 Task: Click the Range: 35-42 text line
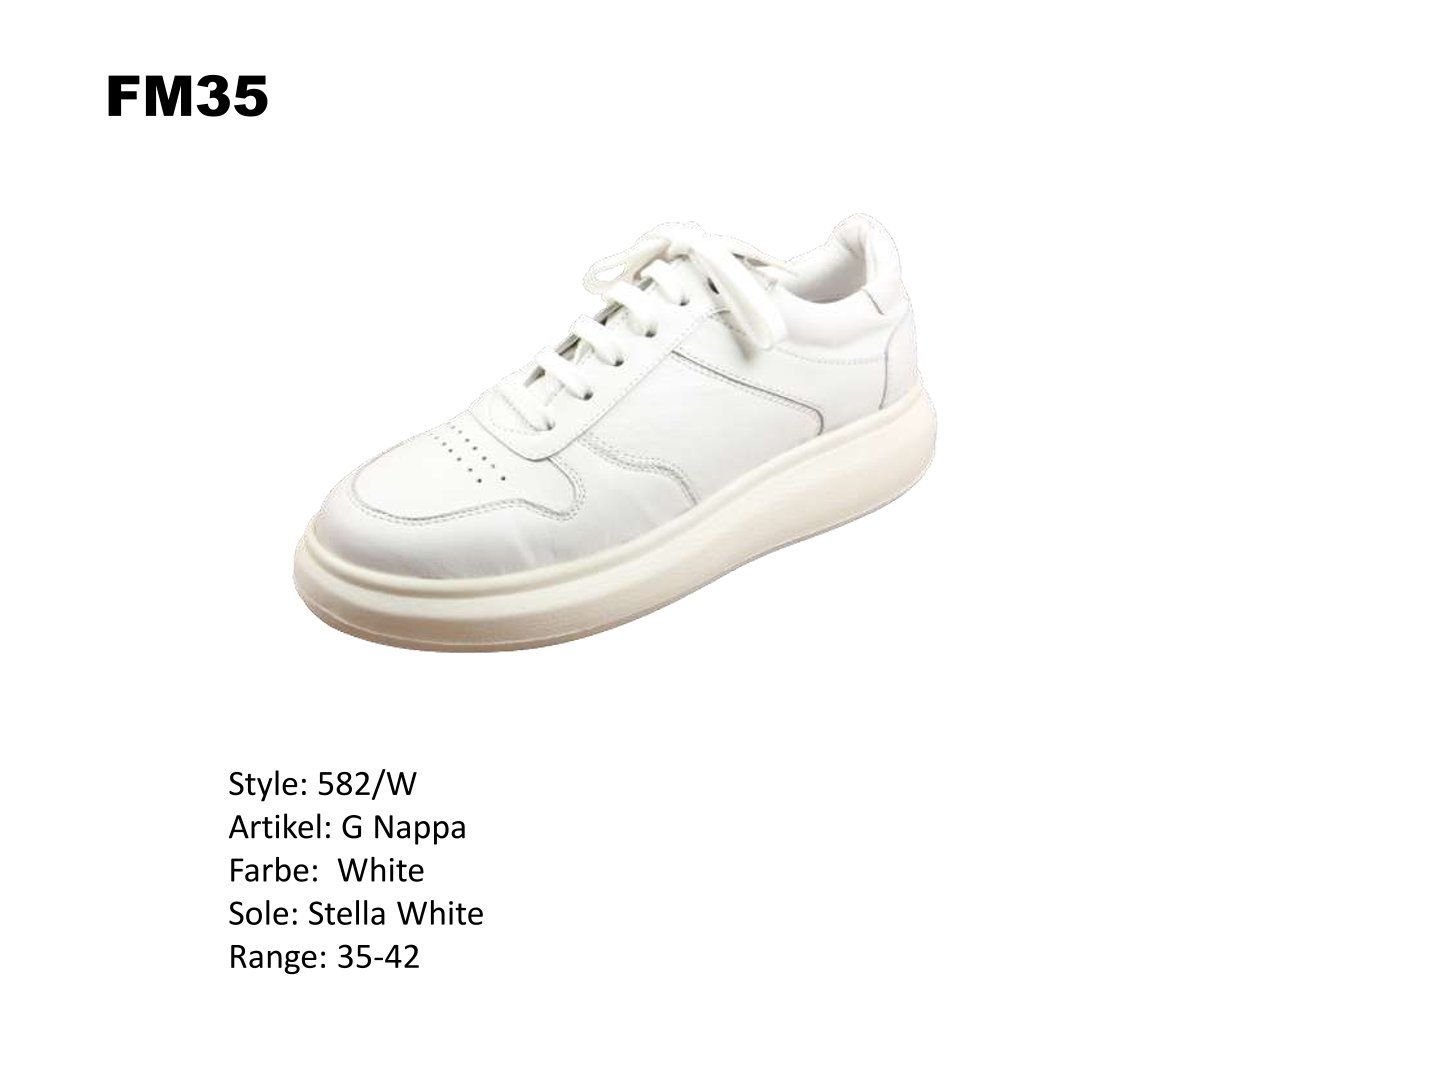click(324, 958)
